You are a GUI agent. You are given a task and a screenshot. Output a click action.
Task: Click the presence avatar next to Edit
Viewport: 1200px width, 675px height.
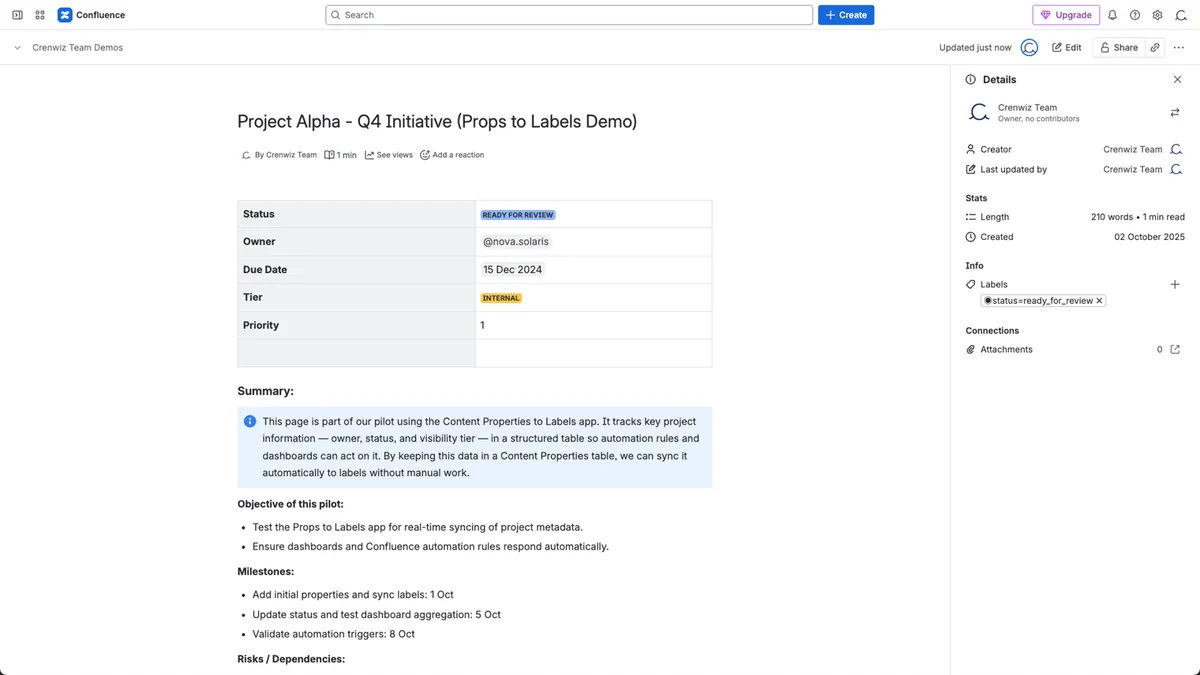click(x=1029, y=47)
